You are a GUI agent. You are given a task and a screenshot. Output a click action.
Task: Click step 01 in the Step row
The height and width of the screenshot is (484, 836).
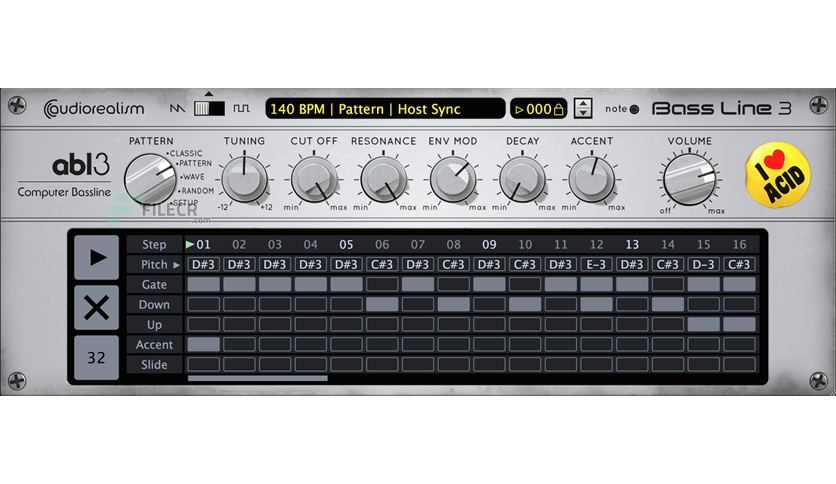click(203, 245)
